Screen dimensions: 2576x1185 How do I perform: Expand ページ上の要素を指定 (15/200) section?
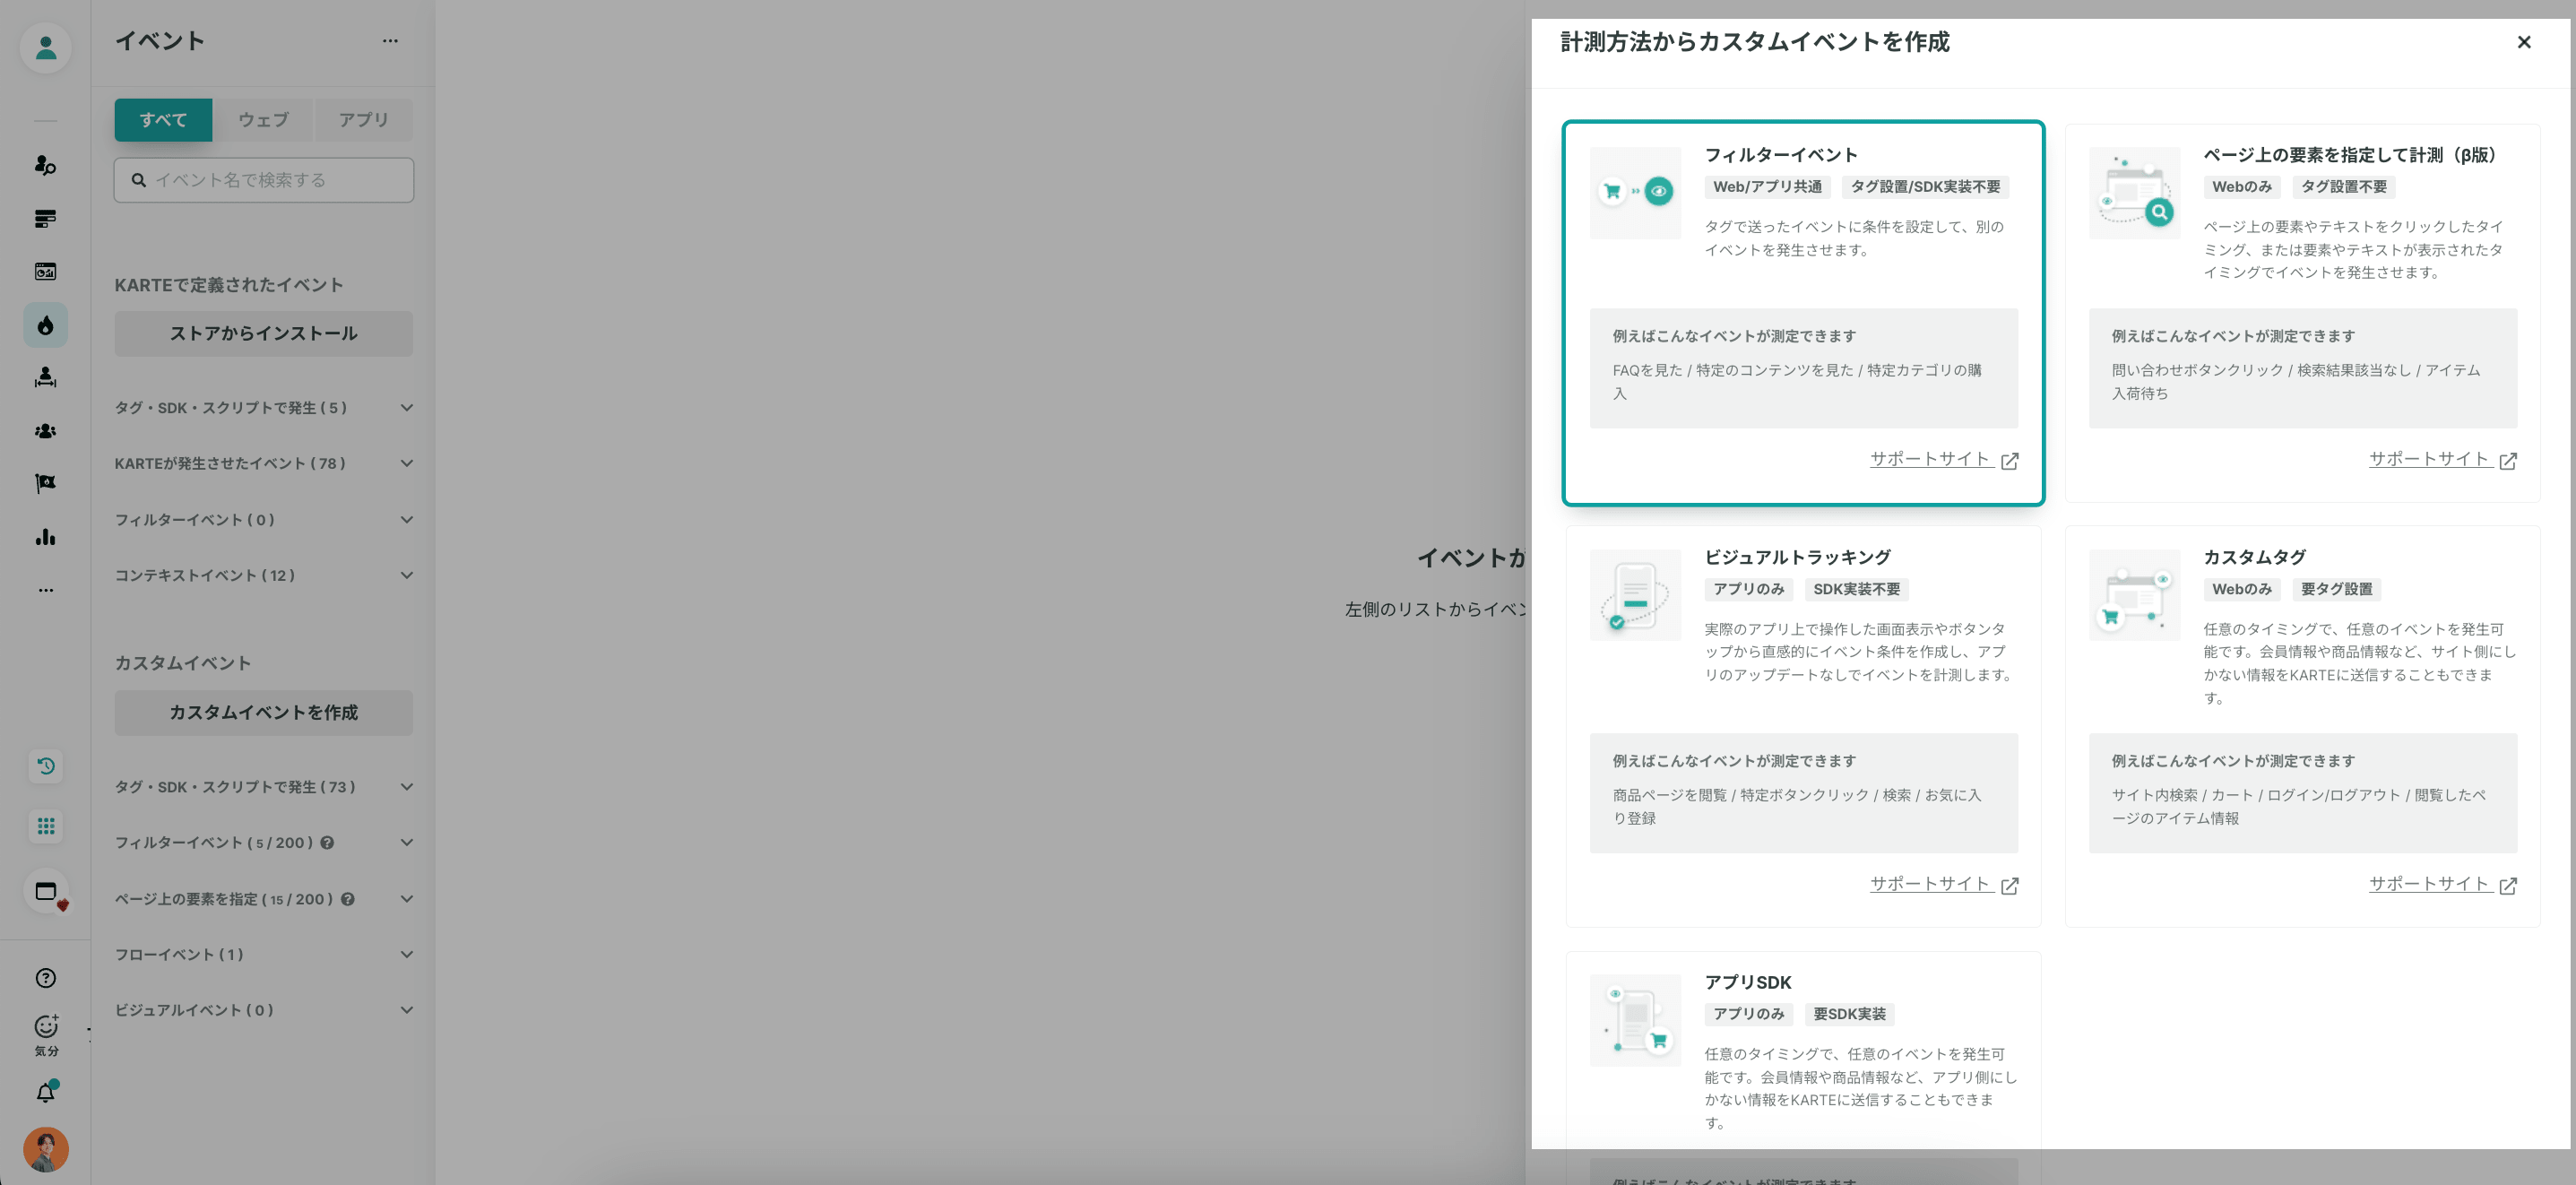point(264,899)
